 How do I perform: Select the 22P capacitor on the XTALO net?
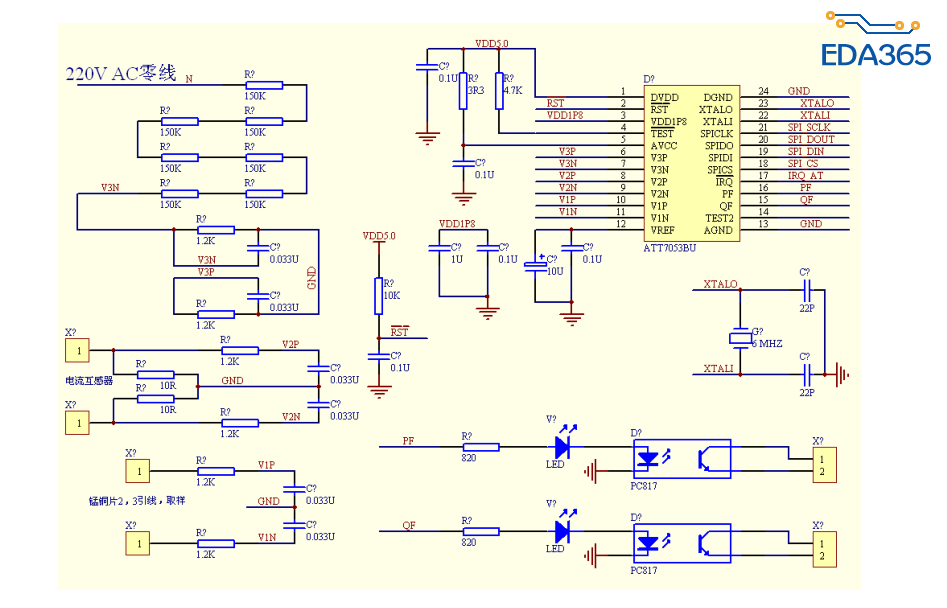pyautogui.click(x=807, y=290)
